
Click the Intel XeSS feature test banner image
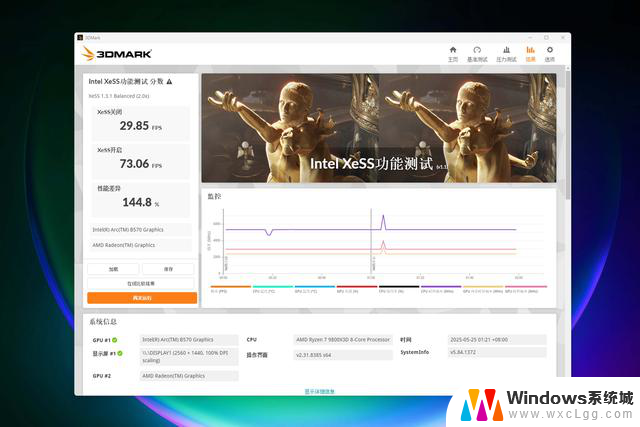[x=379, y=128]
